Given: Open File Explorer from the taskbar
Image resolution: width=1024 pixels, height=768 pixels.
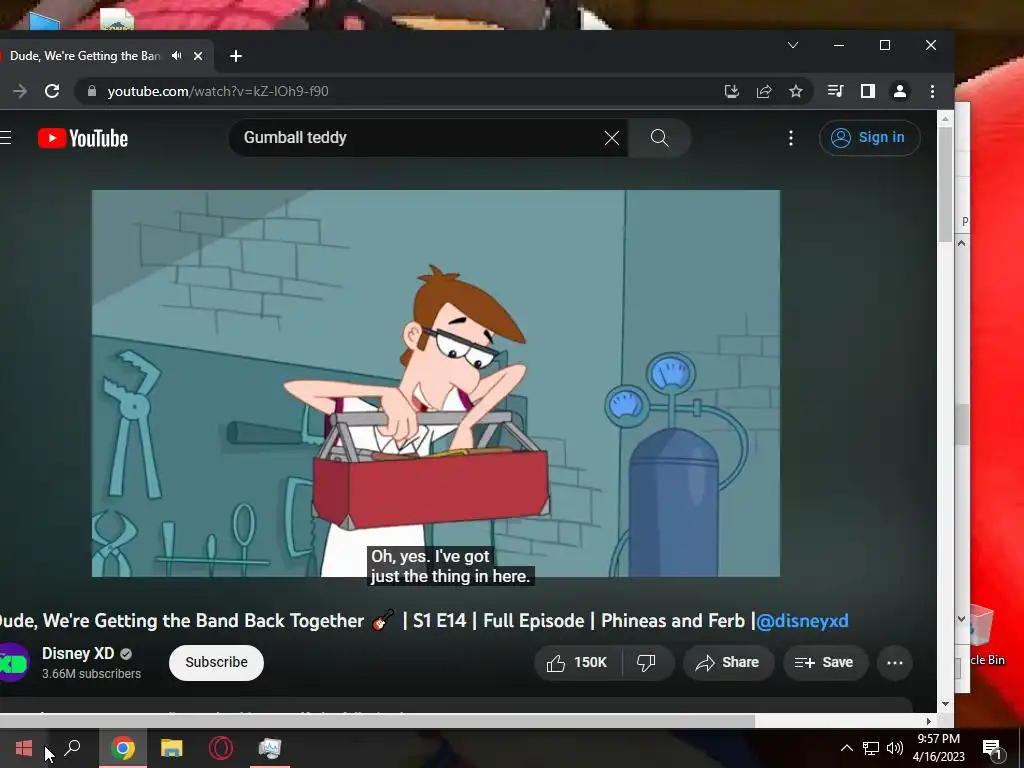Looking at the screenshot, I should pos(172,748).
